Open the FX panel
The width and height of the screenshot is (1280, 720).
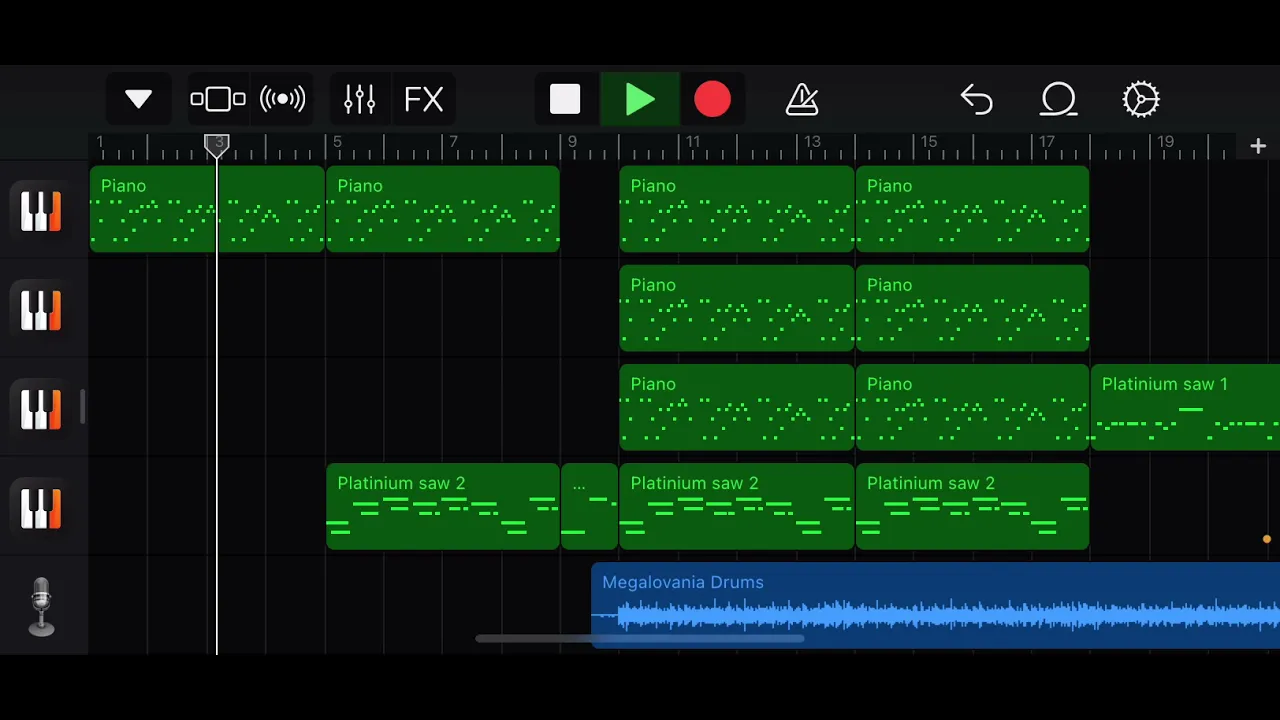(x=424, y=99)
